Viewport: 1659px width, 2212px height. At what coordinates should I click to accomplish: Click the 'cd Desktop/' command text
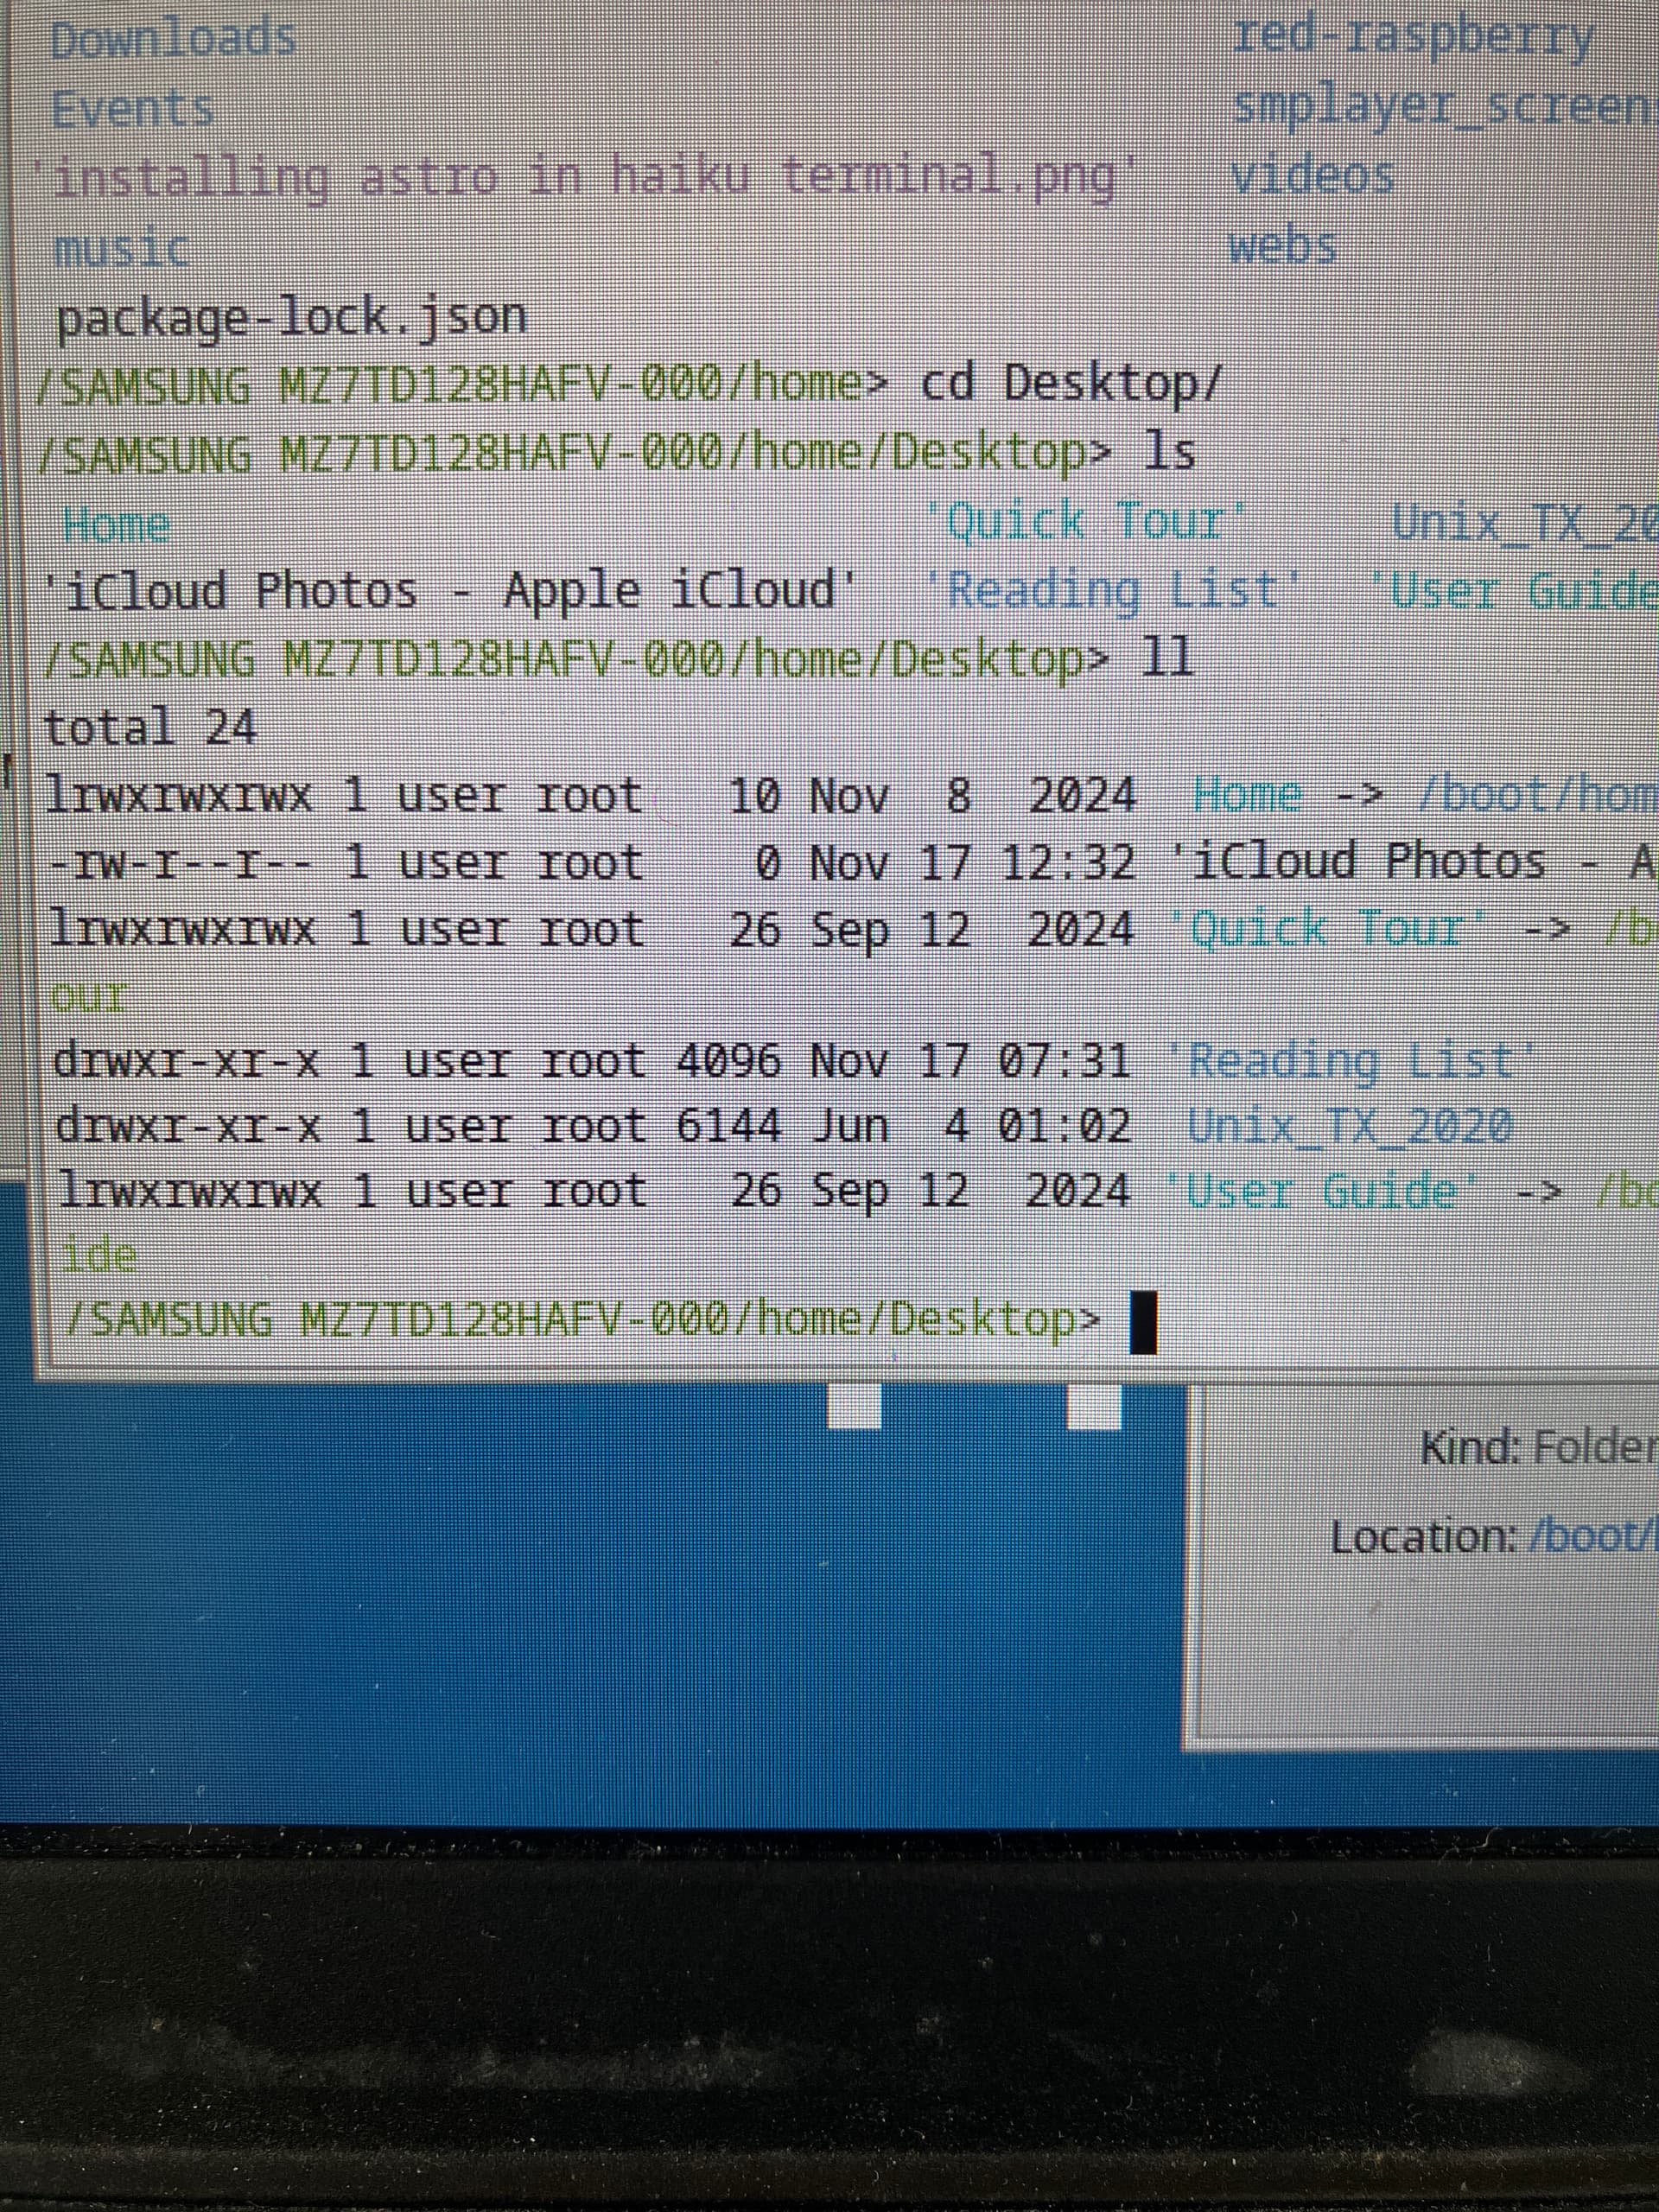1069,383
